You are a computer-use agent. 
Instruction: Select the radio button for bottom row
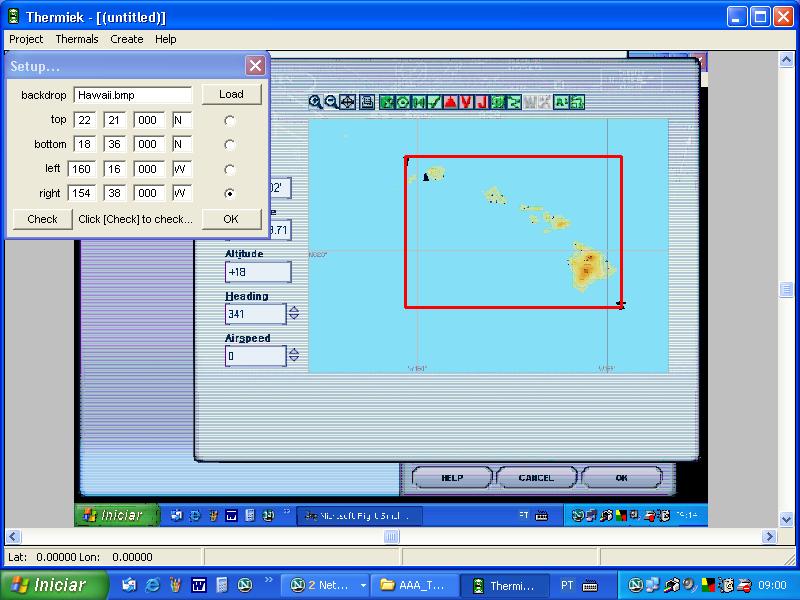(230, 145)
